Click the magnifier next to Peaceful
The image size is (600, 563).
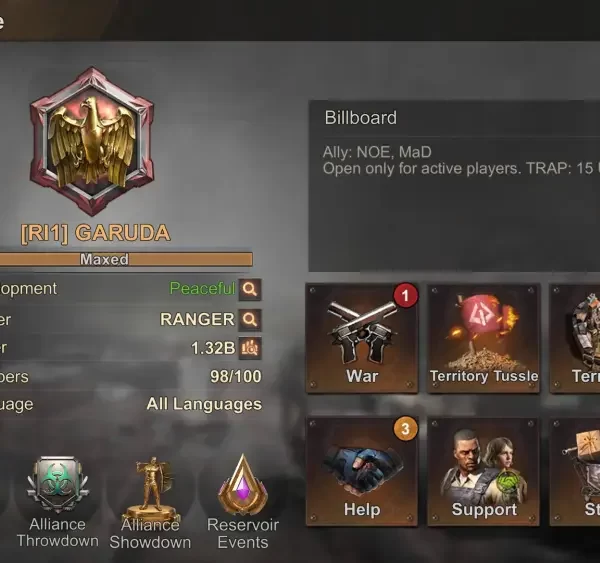point(250,289)
